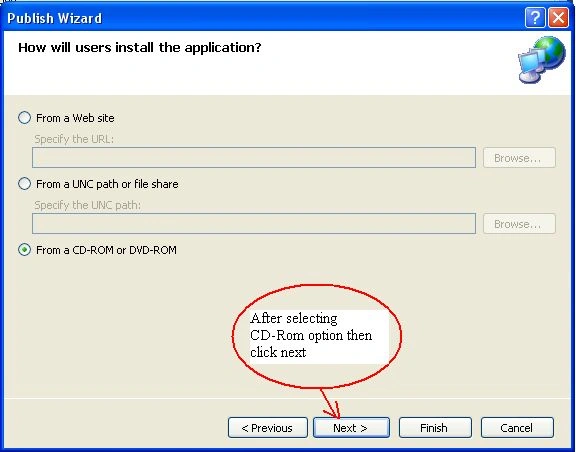Close the Publish Wizard window
This screenshot has width=576, height=452.
click(558, 17)
